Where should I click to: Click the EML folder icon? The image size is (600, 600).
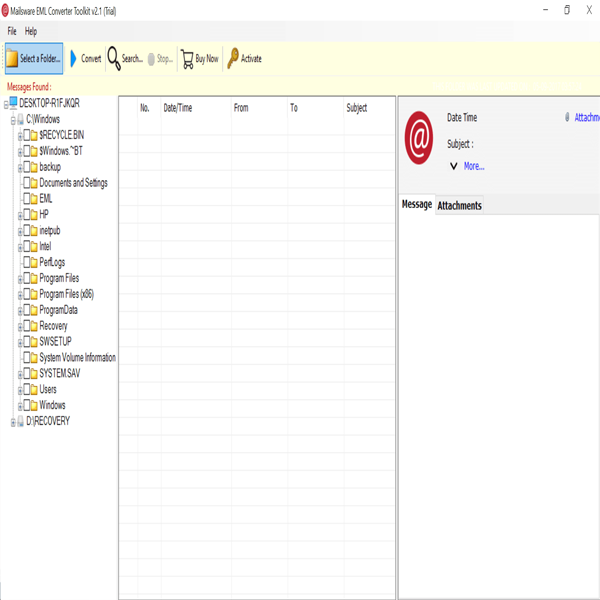[34, 199]
